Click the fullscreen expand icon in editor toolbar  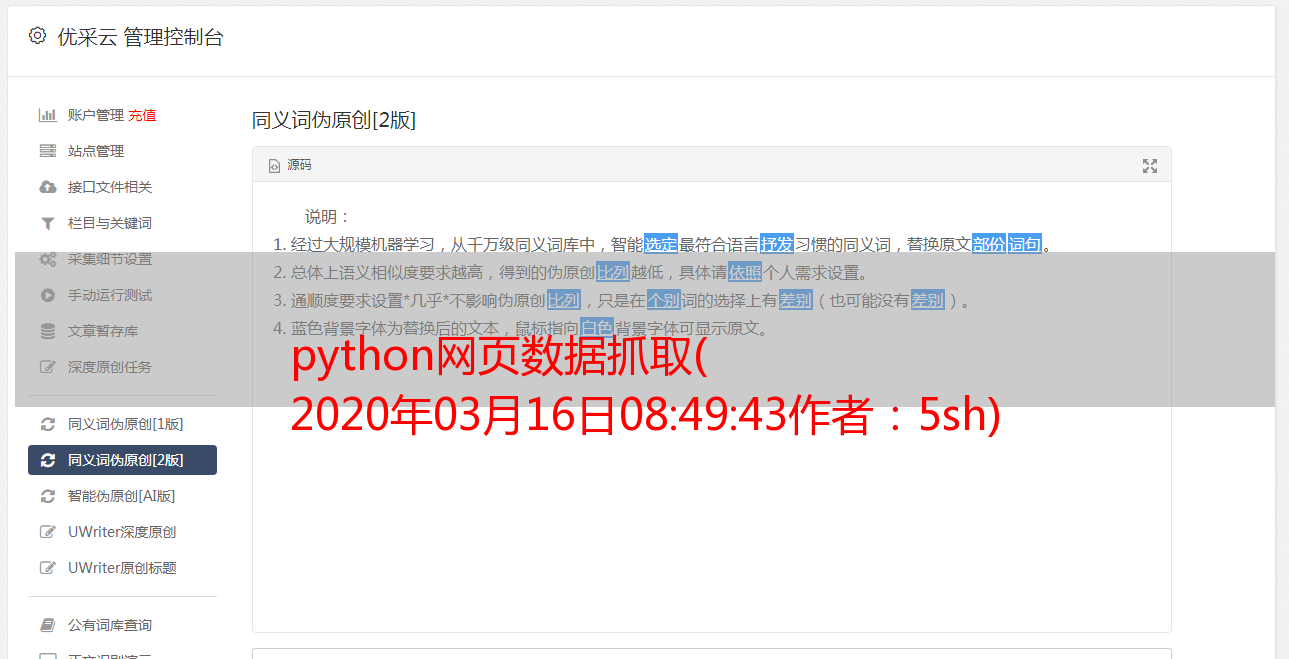click(x=1150, y=166)
